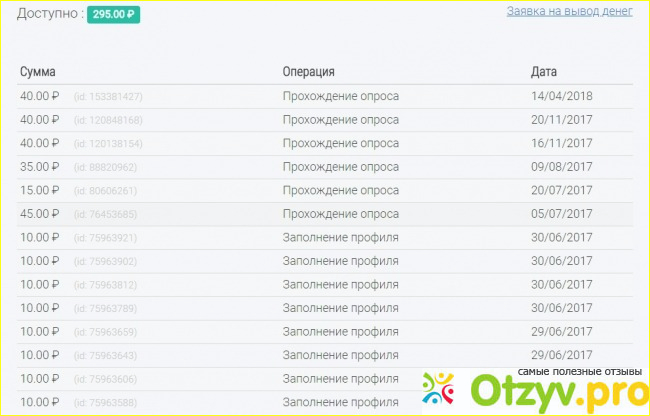The image size is (650, 416).
Task: Click 'Прохождение опроса' in the 05/07/2017 row
Action: (x=341, y=214)
